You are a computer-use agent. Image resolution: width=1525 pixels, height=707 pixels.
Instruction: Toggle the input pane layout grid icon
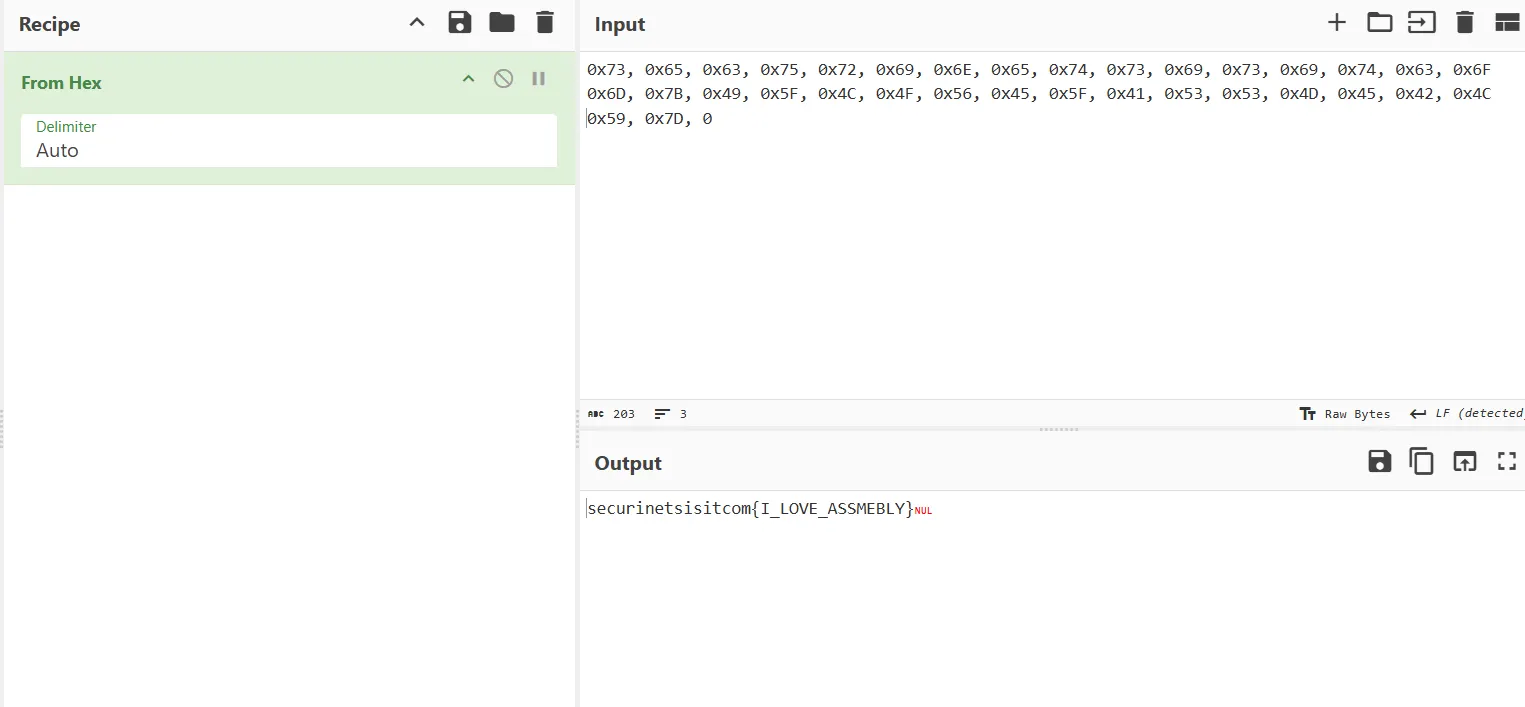(1508, 21)
